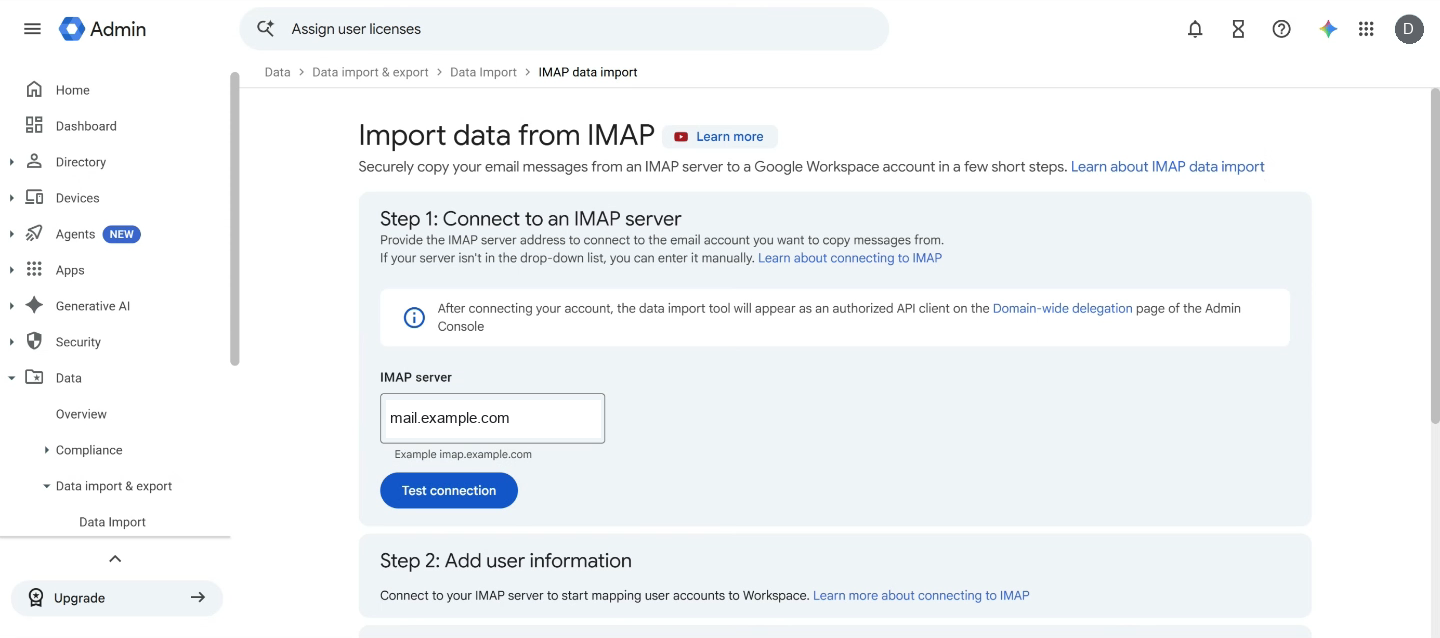Click the search sparkle icon in search bar

click(x=265, y=29)
